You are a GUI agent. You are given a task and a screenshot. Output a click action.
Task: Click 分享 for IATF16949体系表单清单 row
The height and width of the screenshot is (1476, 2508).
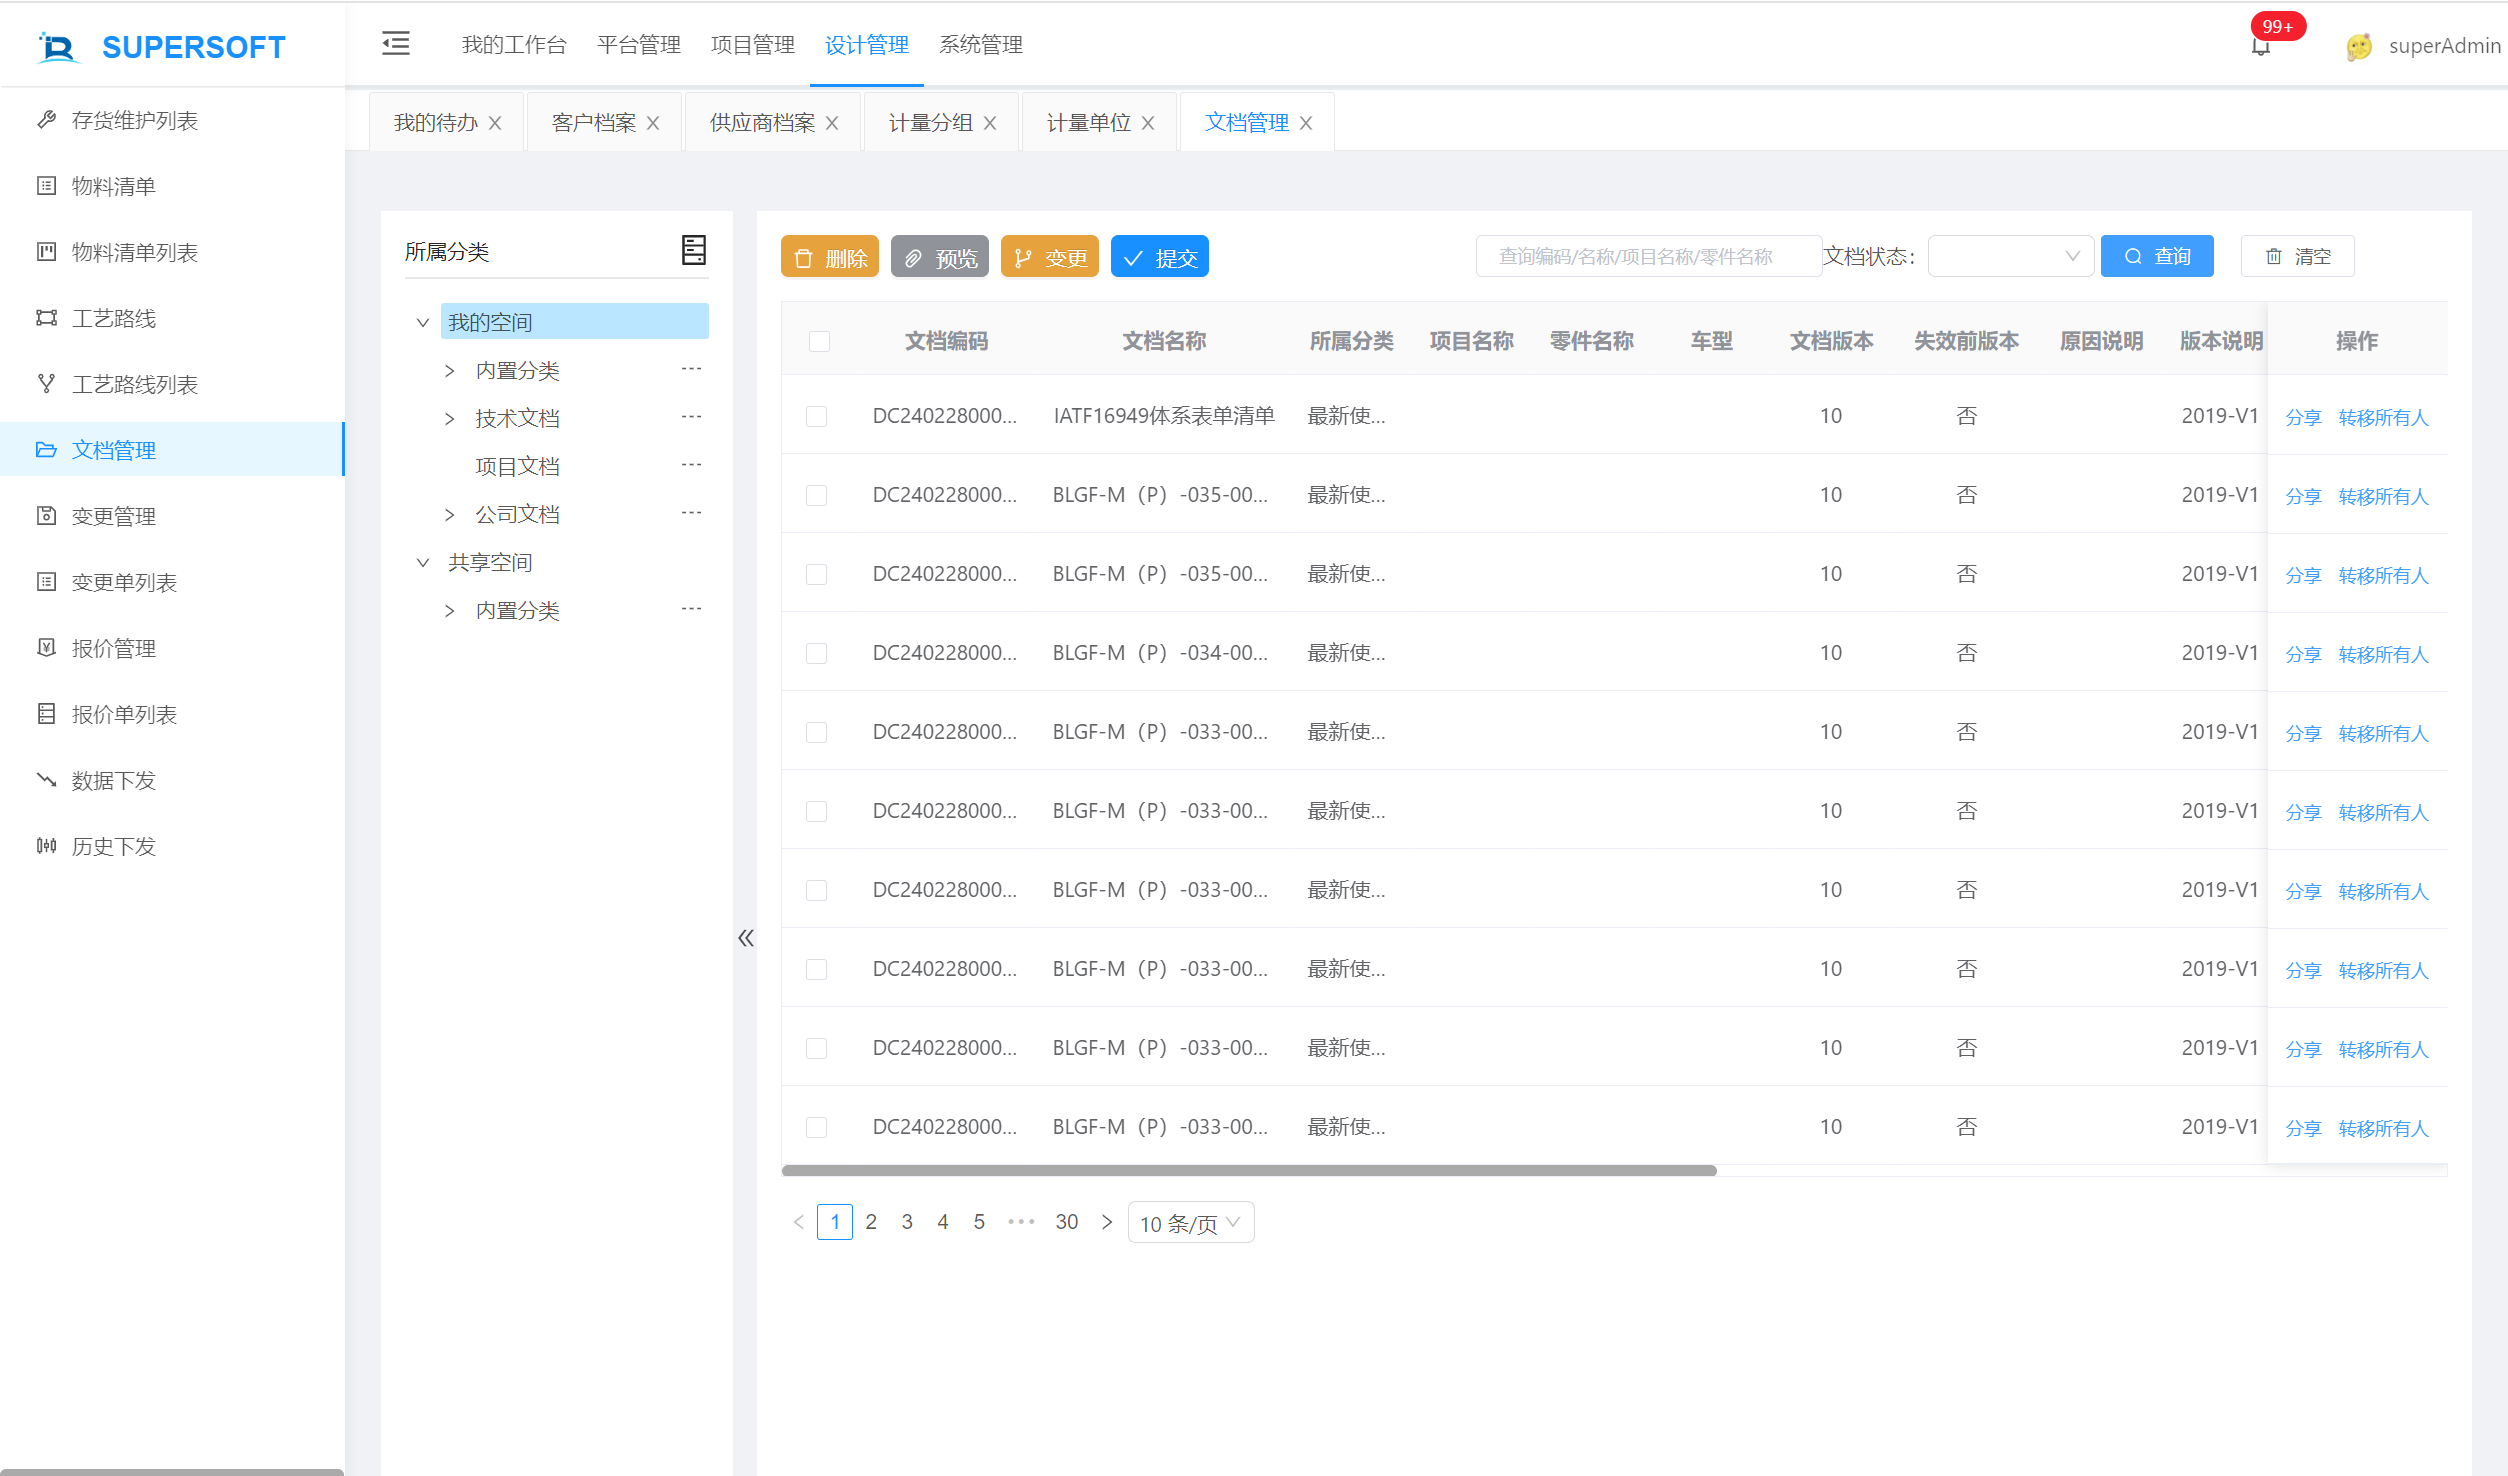(2302, 417)
